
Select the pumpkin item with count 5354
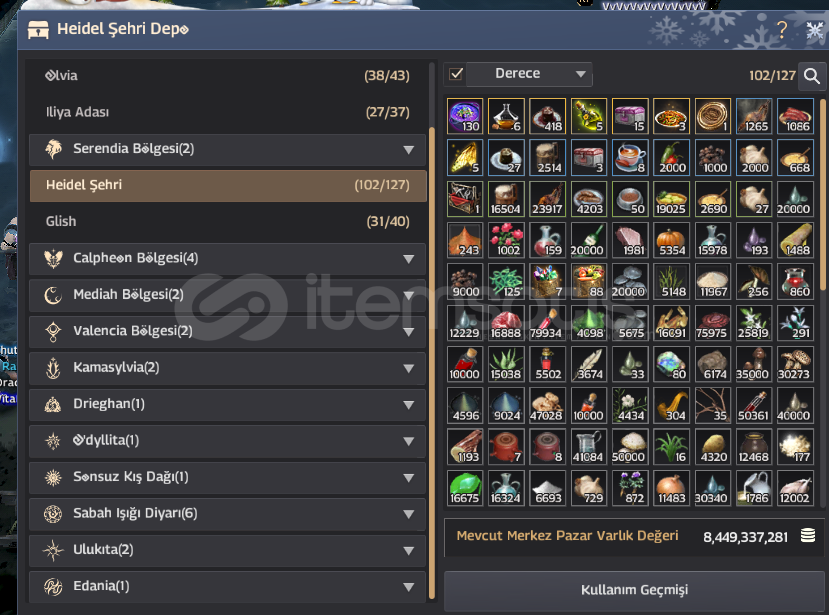(x=671, y=240)
